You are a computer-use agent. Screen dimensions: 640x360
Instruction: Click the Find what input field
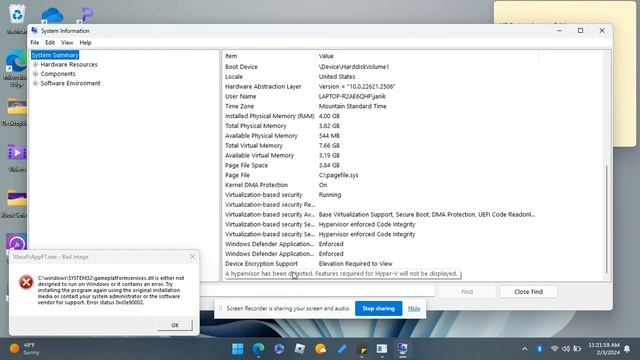point(318,291)
